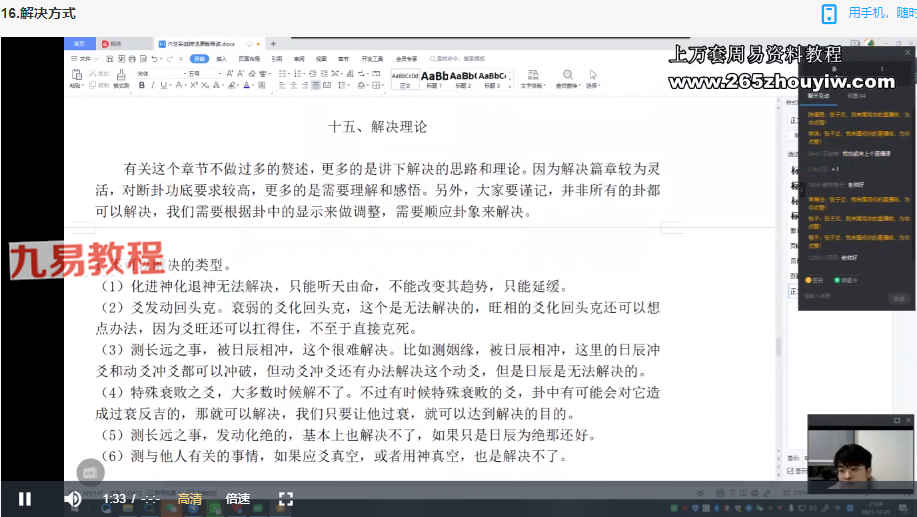This screenshot has height=517, width=917.
Task: Open a new tab with plus button
Action: click(273, 44)
